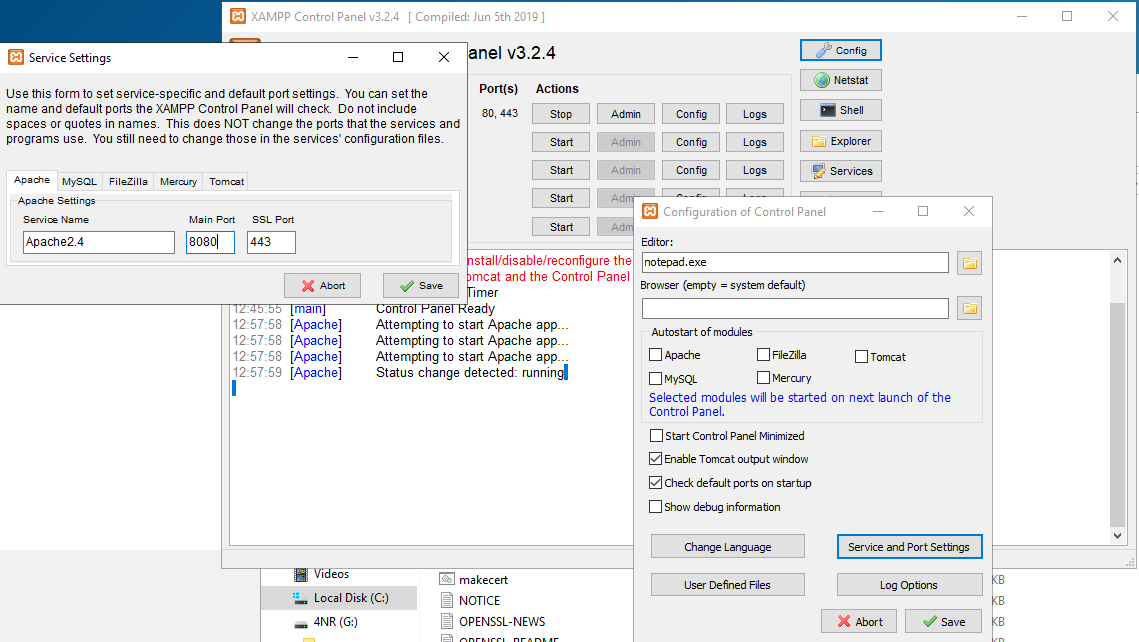
Task: Abort Configuration of Control Panel
Action: (859, 622)
